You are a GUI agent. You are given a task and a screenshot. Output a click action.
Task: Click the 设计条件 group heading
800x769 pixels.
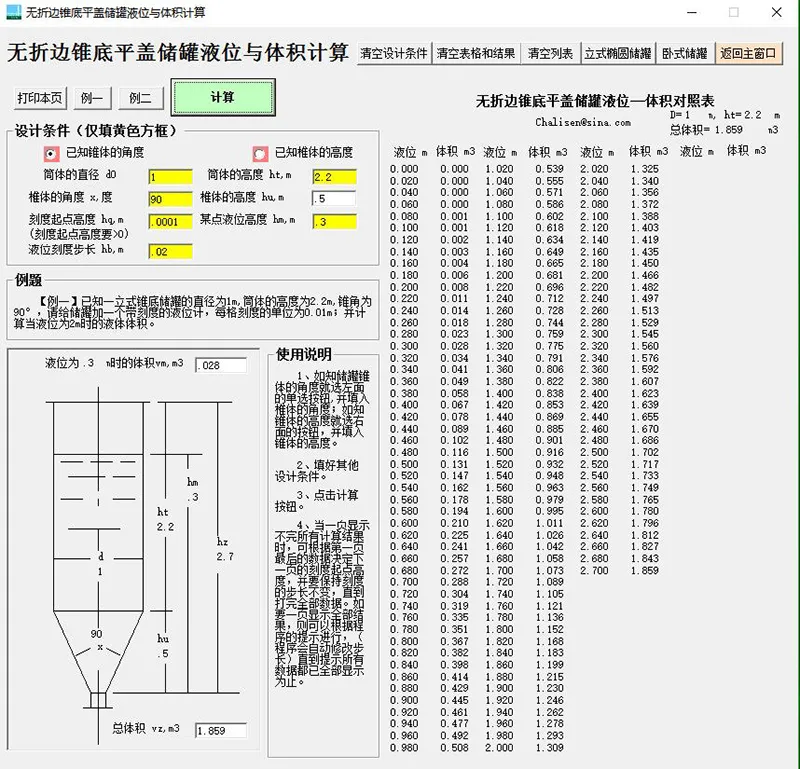pos(95,131)
